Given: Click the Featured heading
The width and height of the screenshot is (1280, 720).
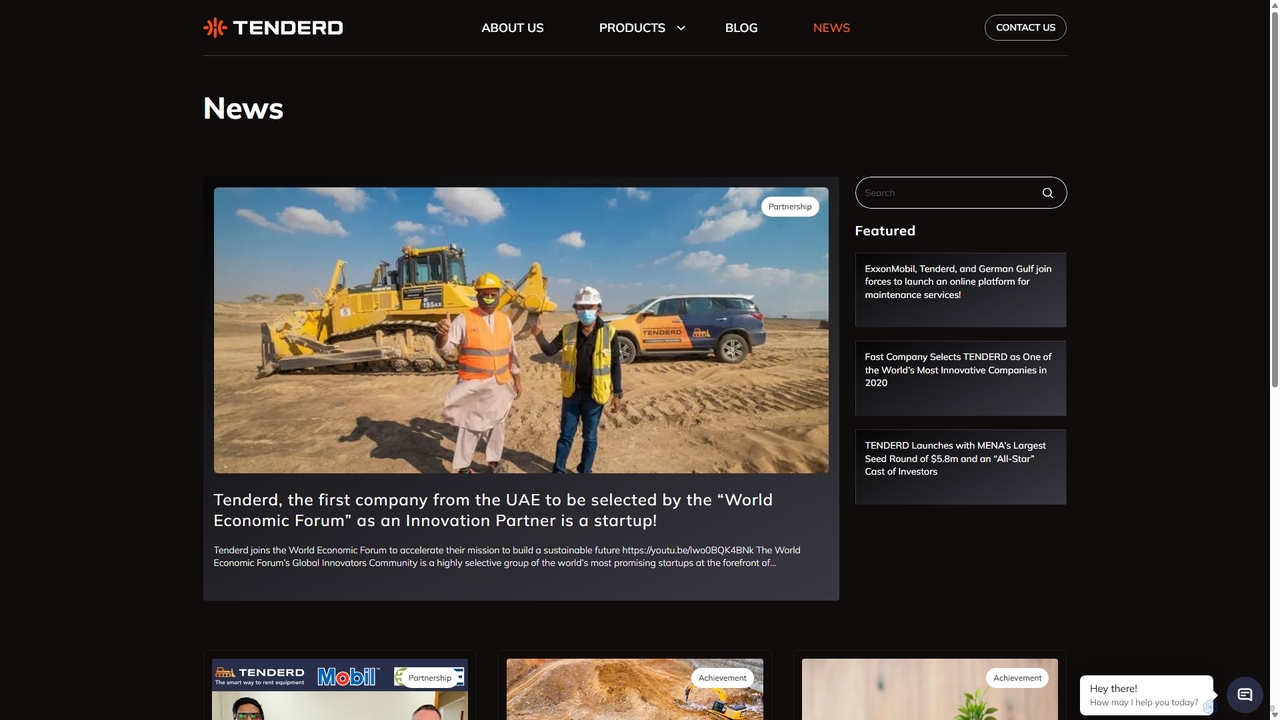Looking at the screenshot, I should pyautogui.click(x=885, y=231).
